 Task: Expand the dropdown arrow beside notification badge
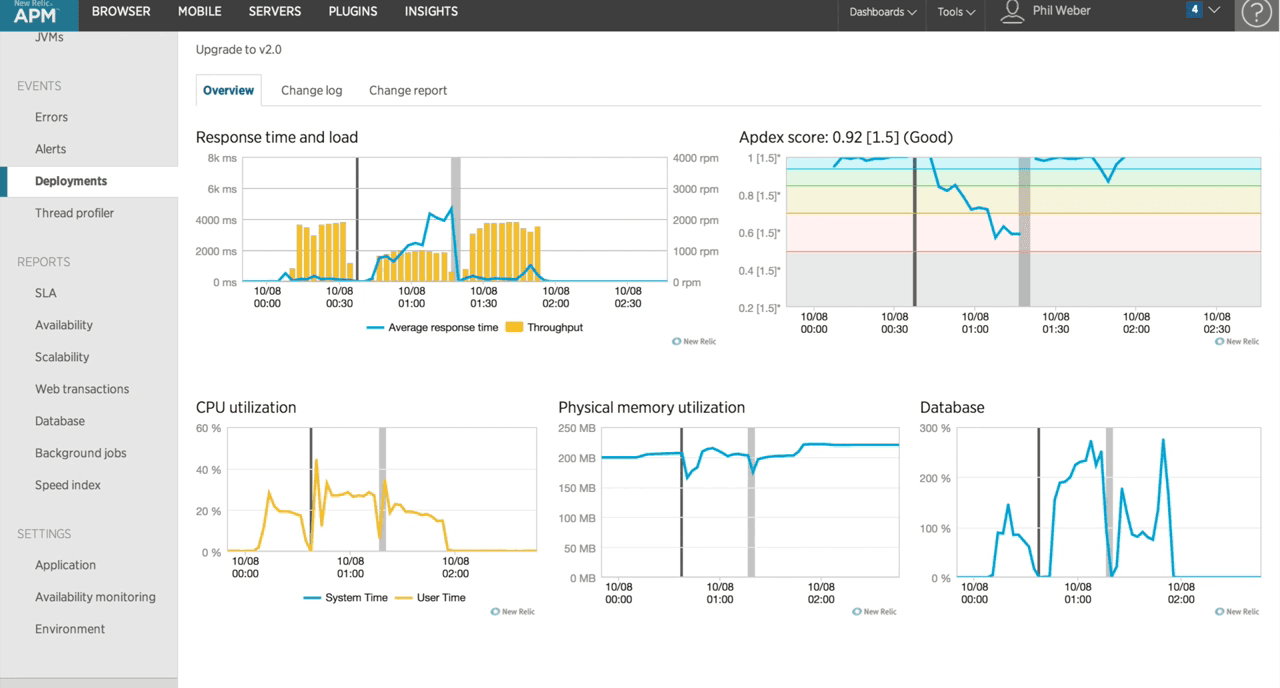(1214, 10)
